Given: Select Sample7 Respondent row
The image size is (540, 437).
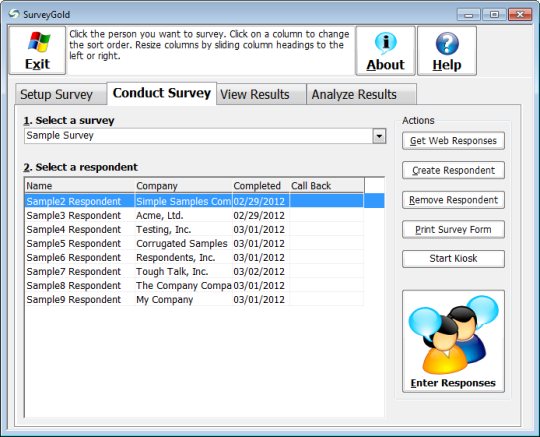Looking at the screenshot, I should (194, 271).
